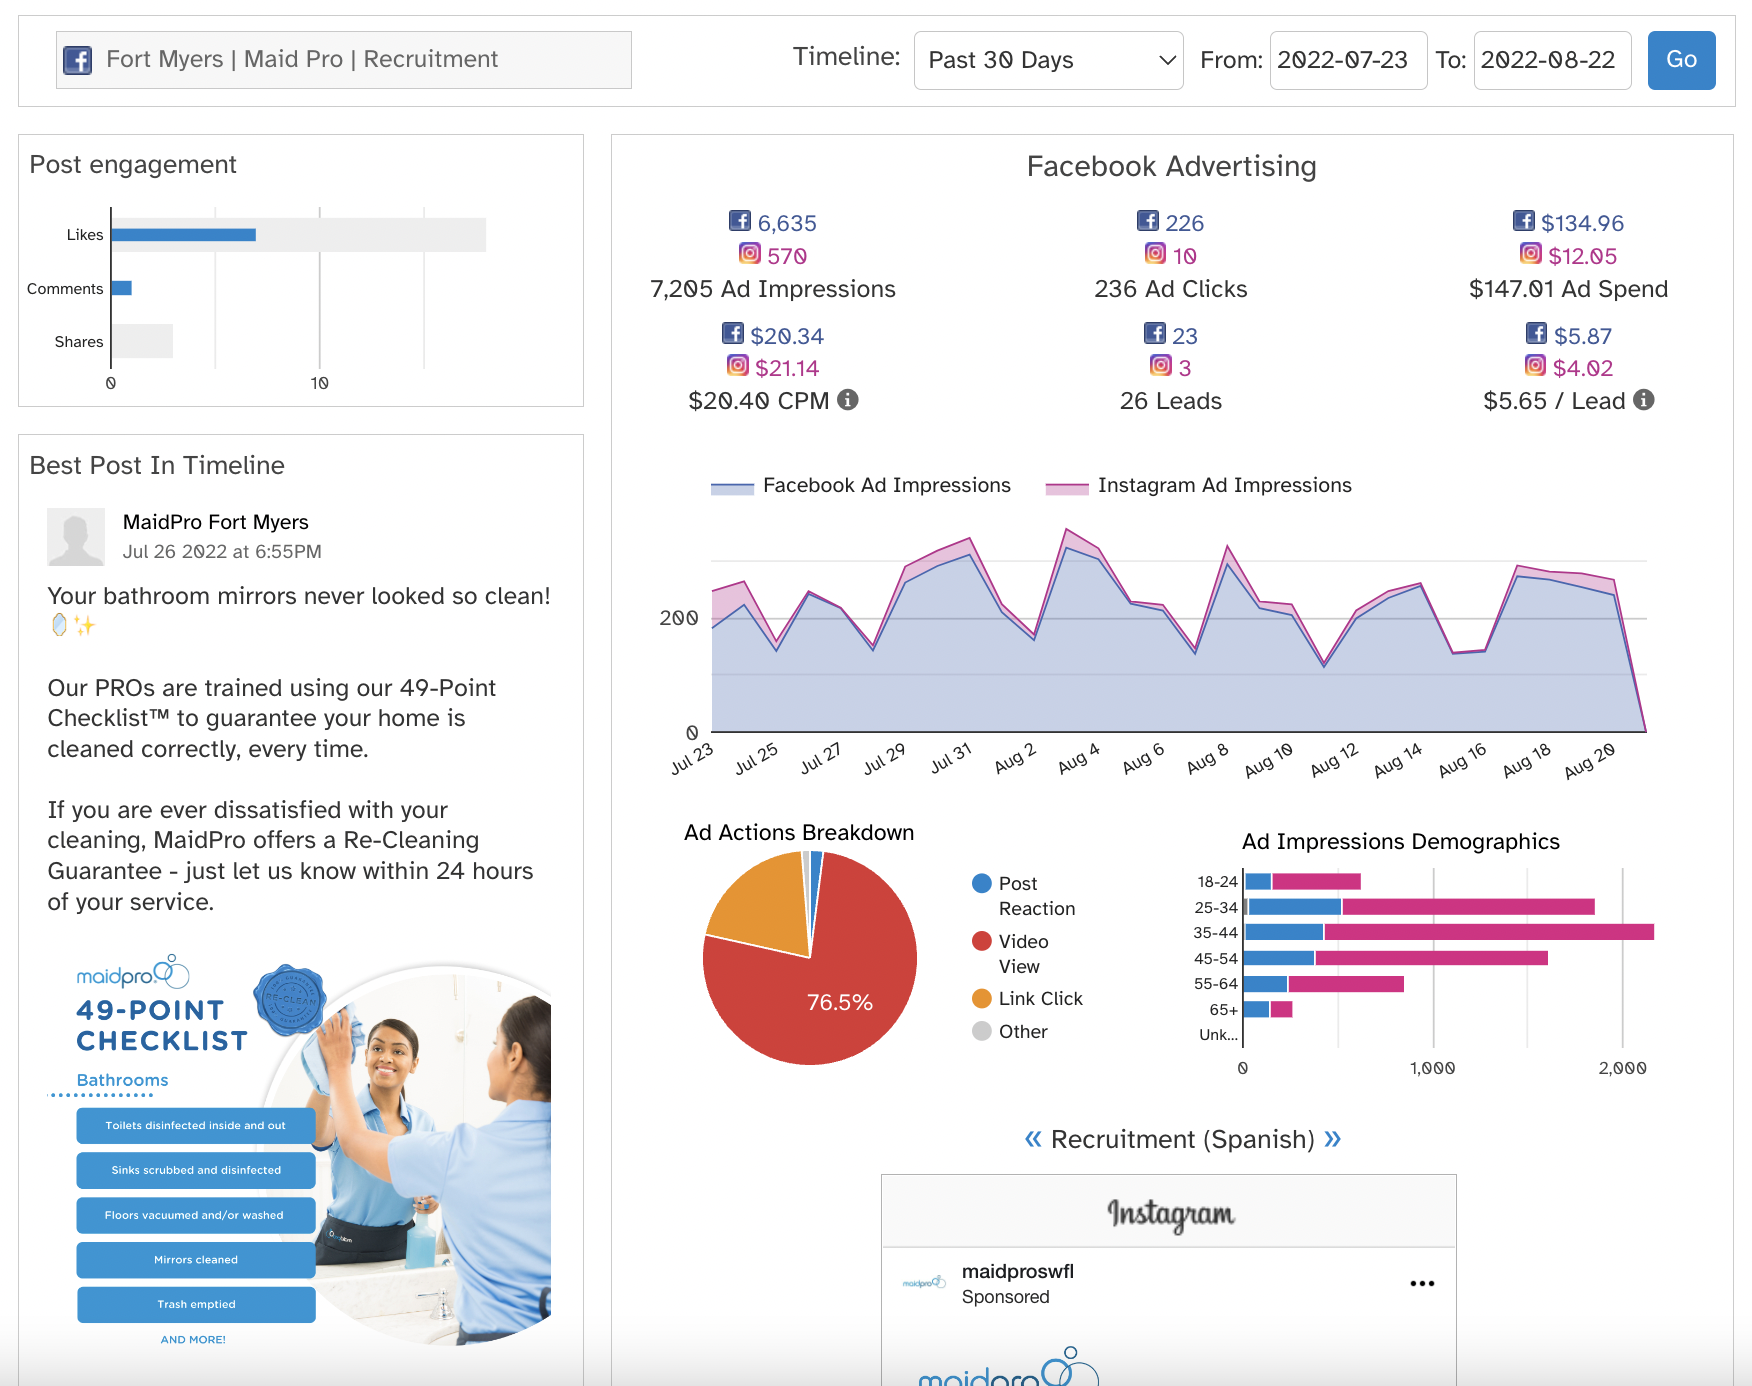Click the Comments bar in Post engagement
The width and height of the screenshot is (1752, 1386).
coord(122,288)
